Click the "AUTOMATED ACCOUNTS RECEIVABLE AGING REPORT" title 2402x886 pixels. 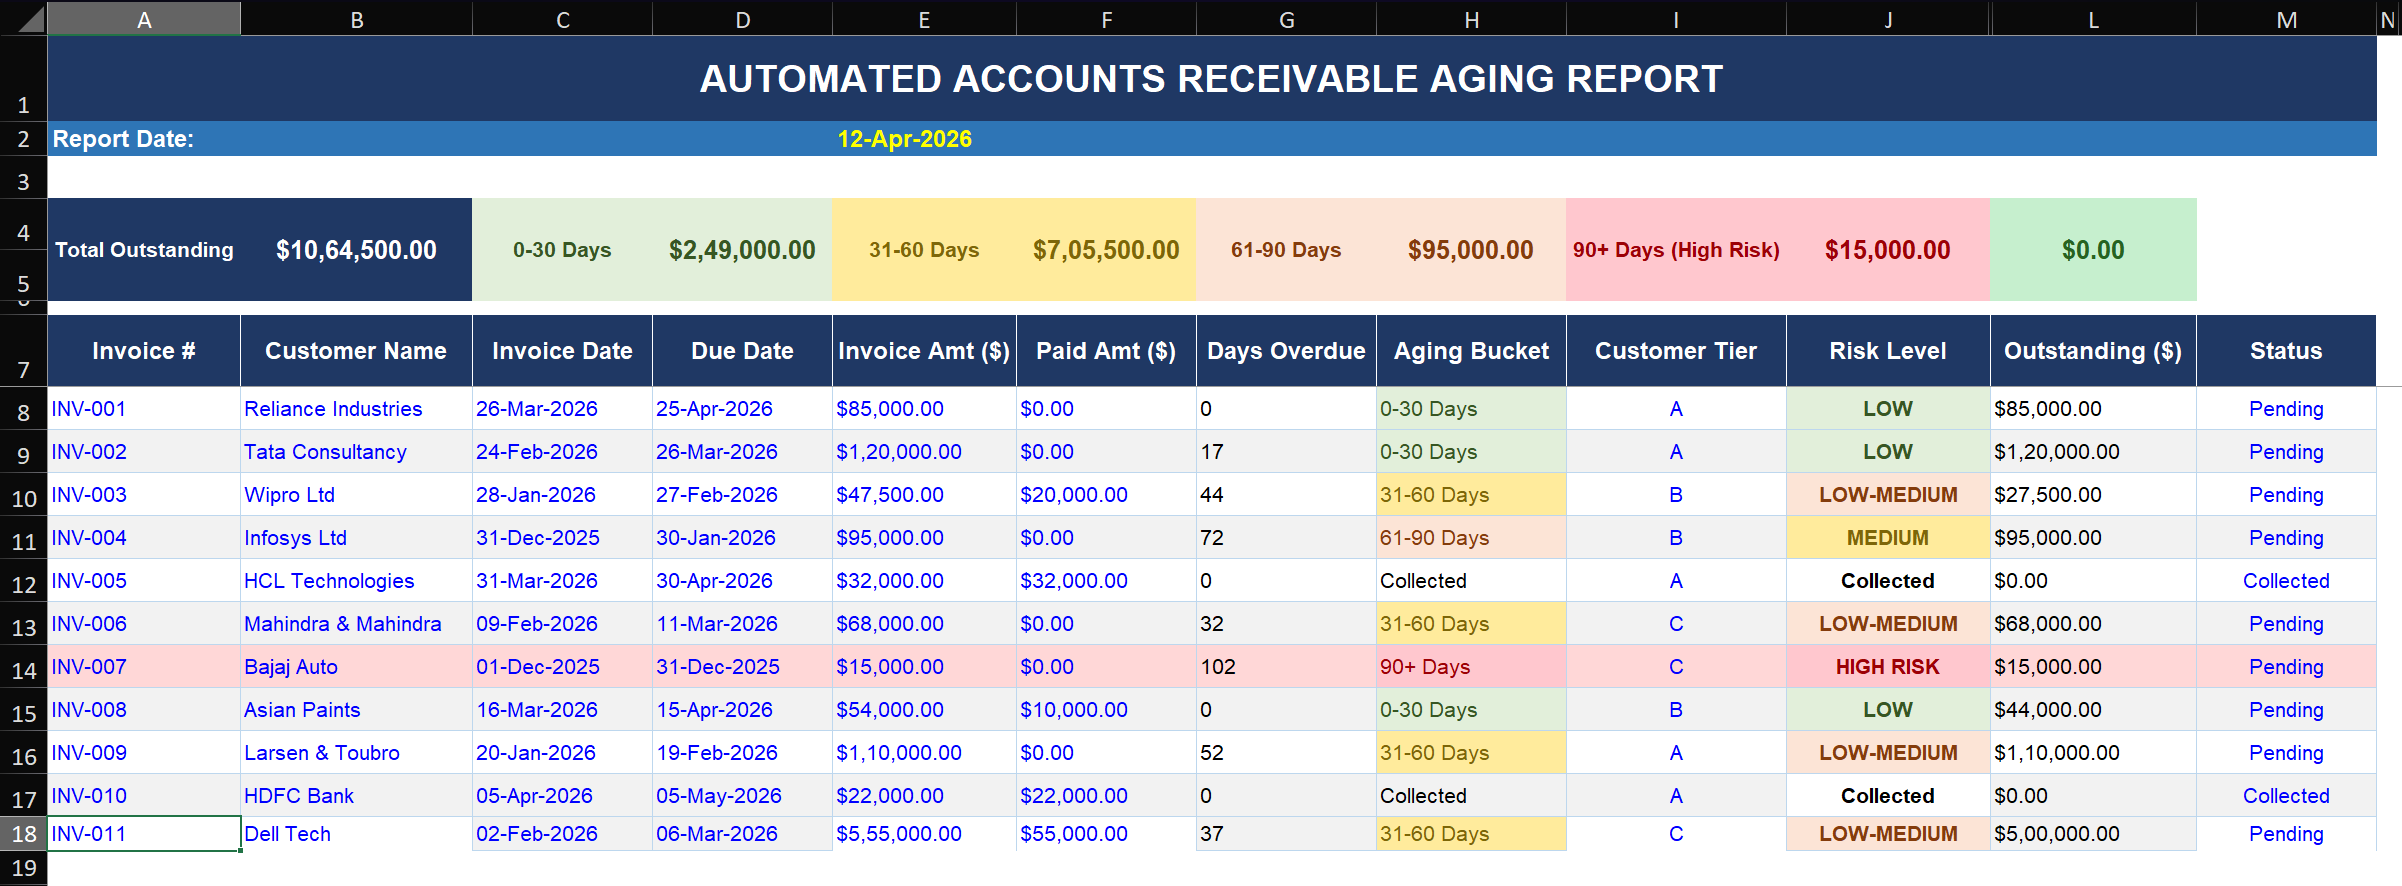coord(1211,79)
